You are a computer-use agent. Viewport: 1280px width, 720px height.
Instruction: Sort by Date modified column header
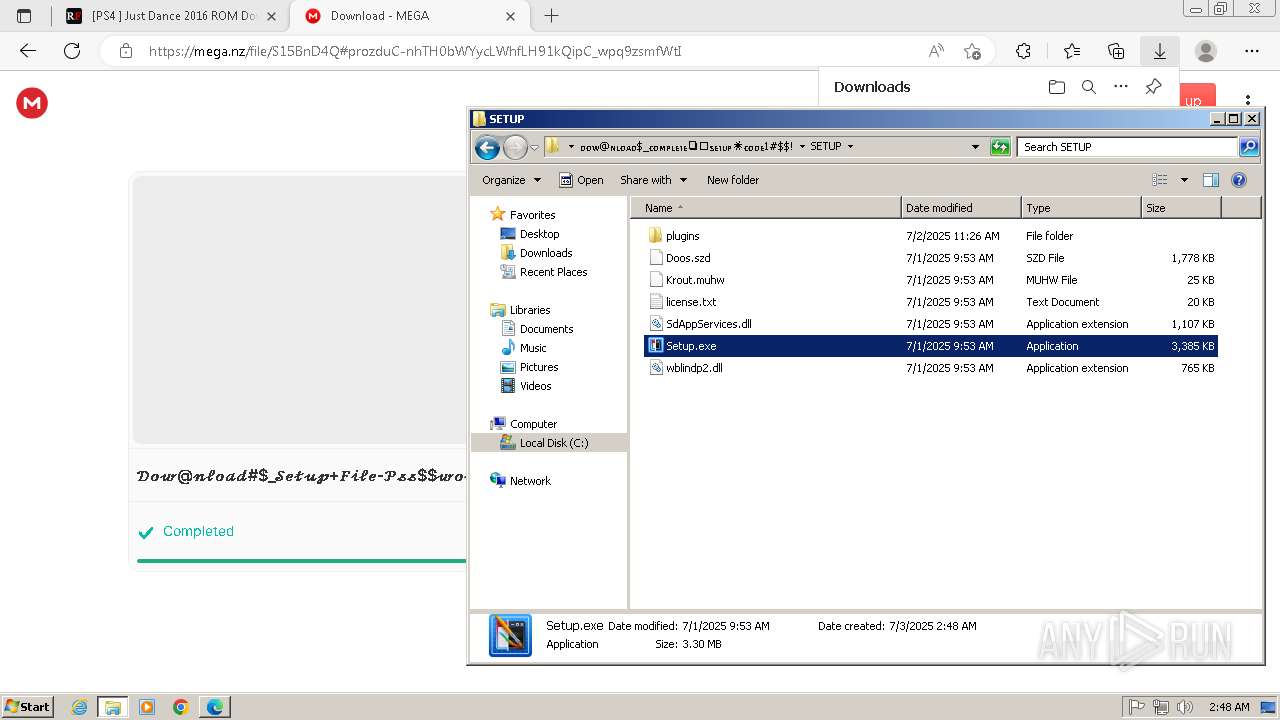click(961, 208)
